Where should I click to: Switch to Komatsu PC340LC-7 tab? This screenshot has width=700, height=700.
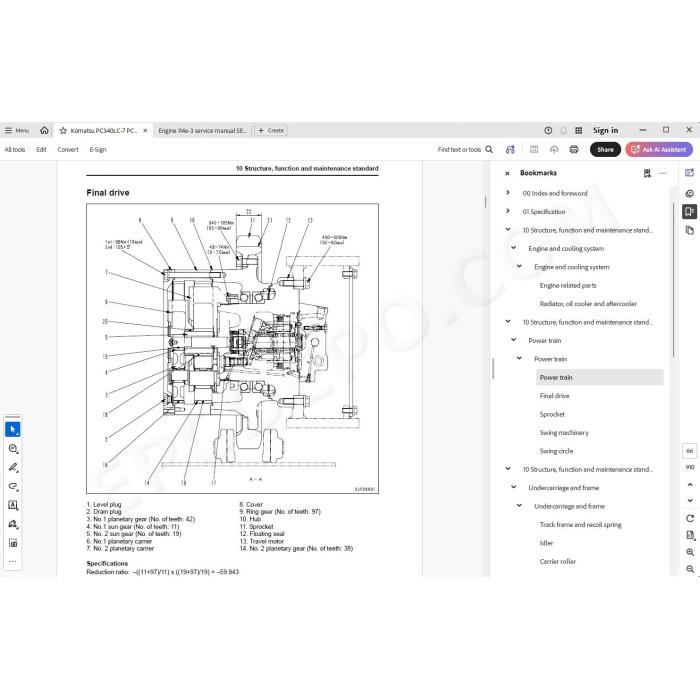(104, 130)
